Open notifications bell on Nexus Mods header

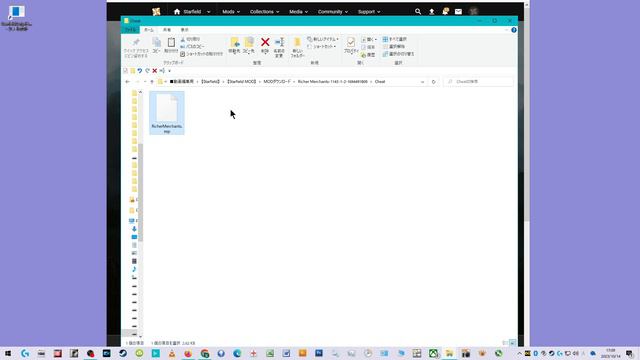pos(445,11)
